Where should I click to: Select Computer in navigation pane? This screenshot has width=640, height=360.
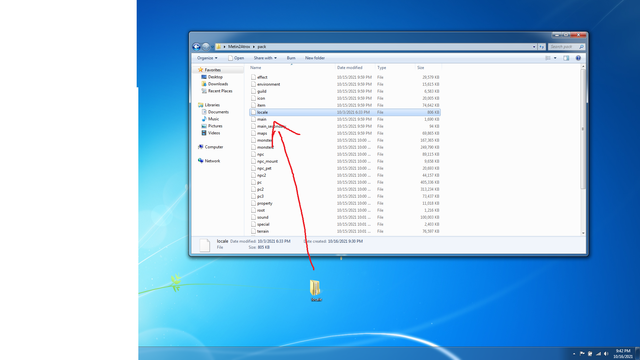coord(210,147)
